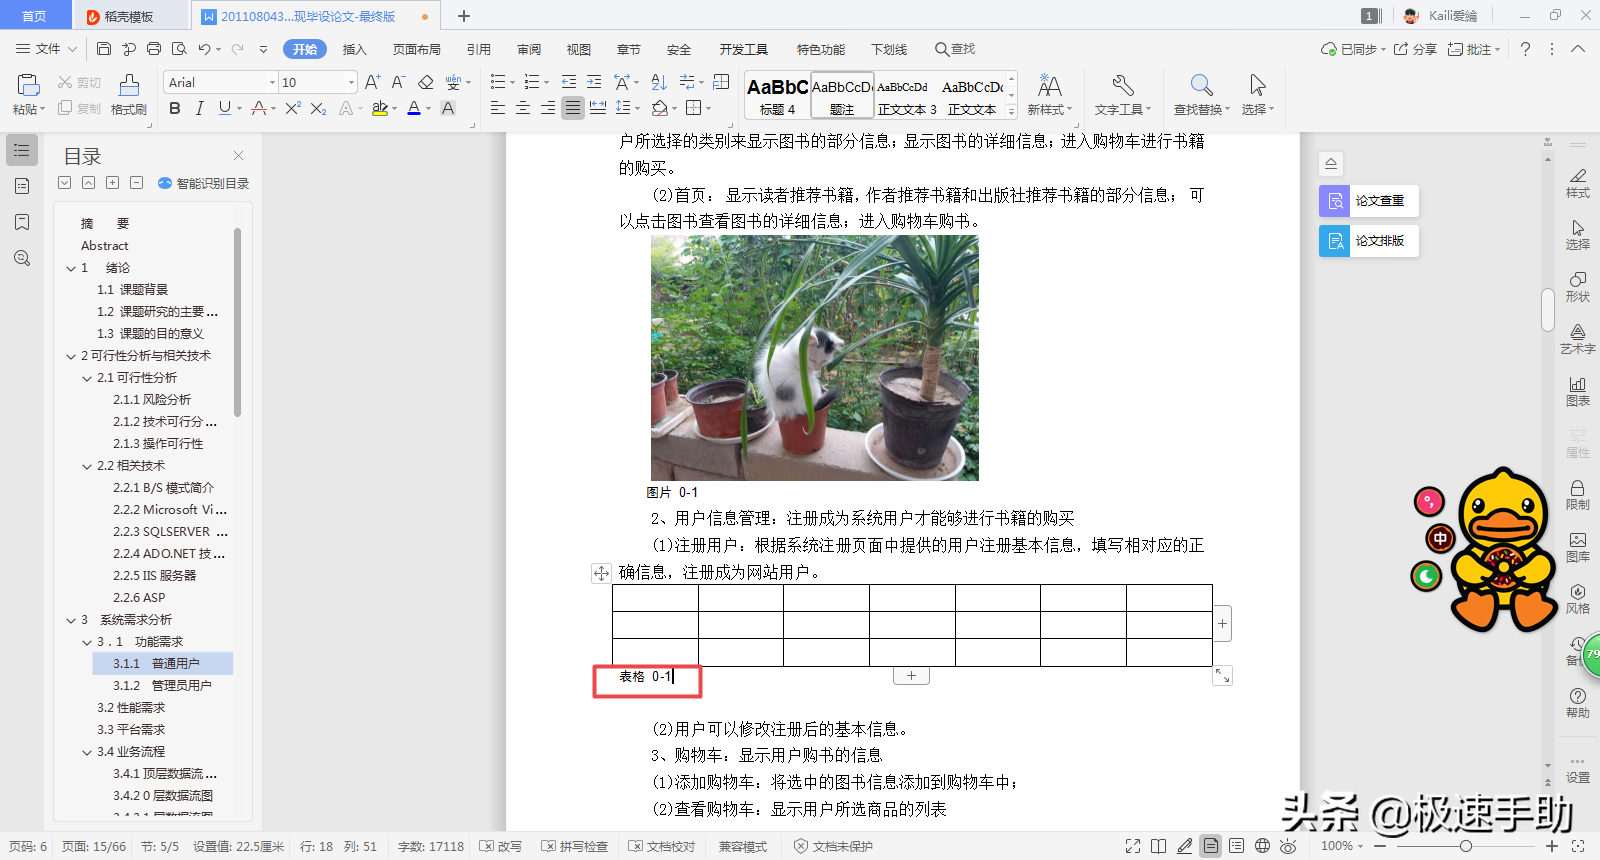Open the 形状 shapes sidebar tool
The height and width of the screenshot is (860, 1600).
pos(1578,287)
